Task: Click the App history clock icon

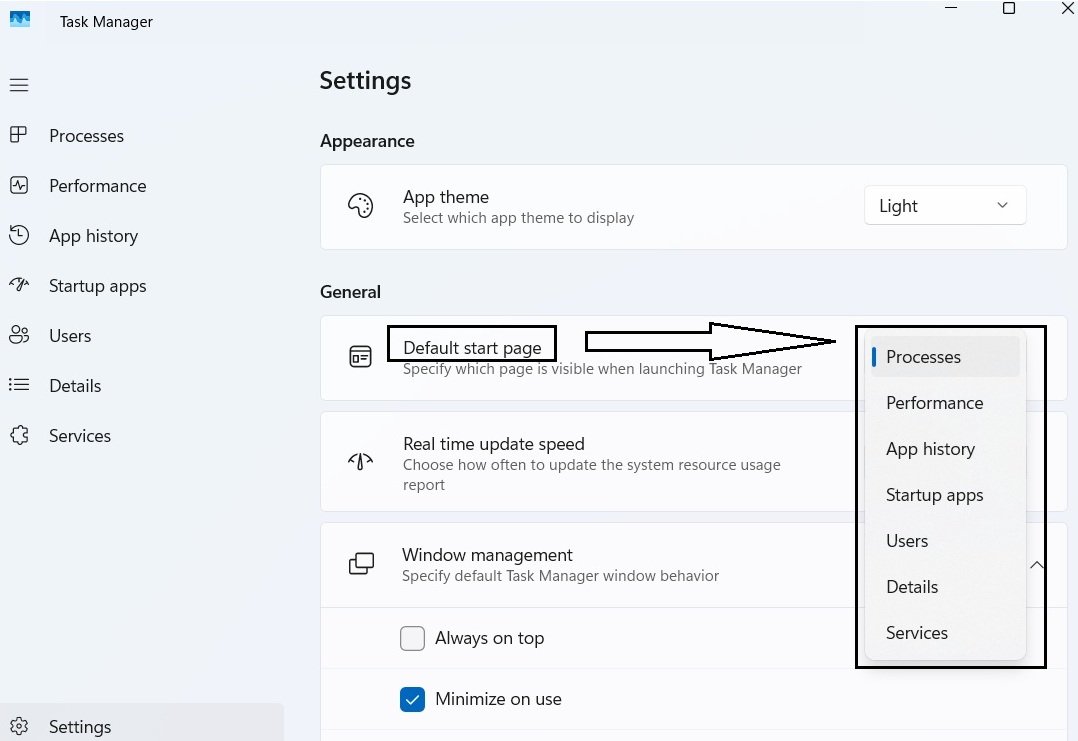Action: [19, 235]
